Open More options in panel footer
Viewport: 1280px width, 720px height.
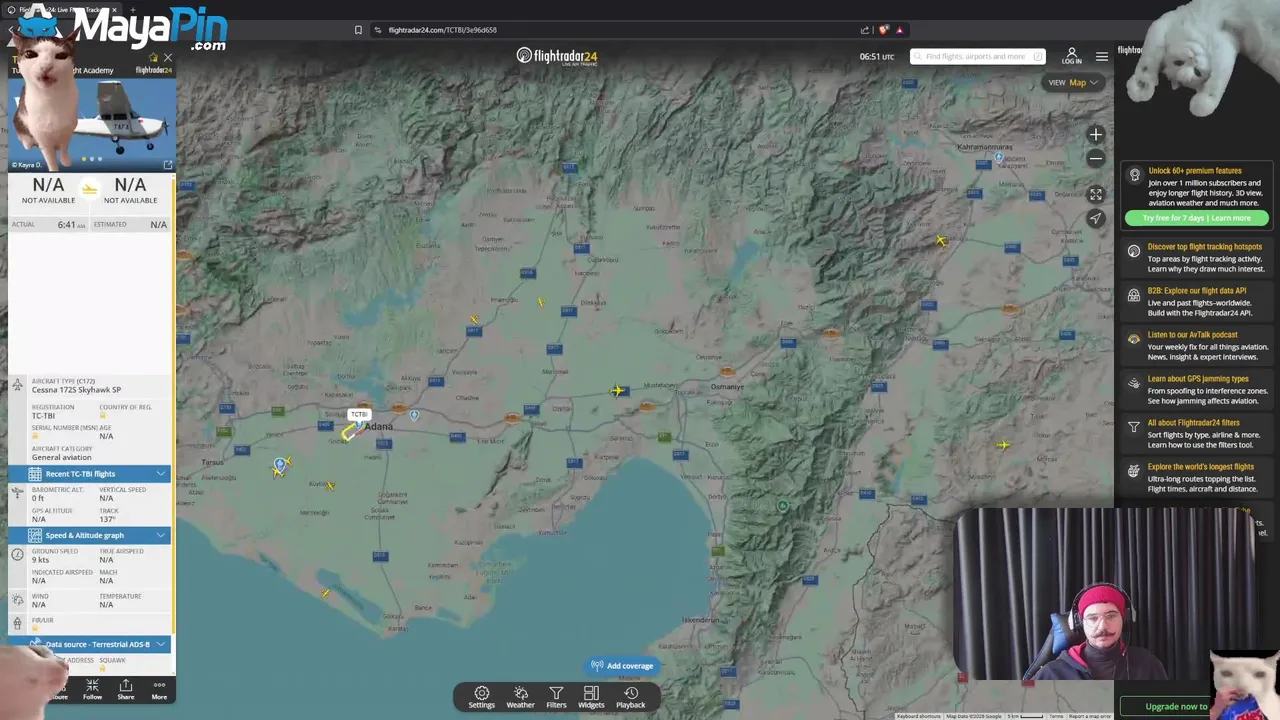(159, 689)
